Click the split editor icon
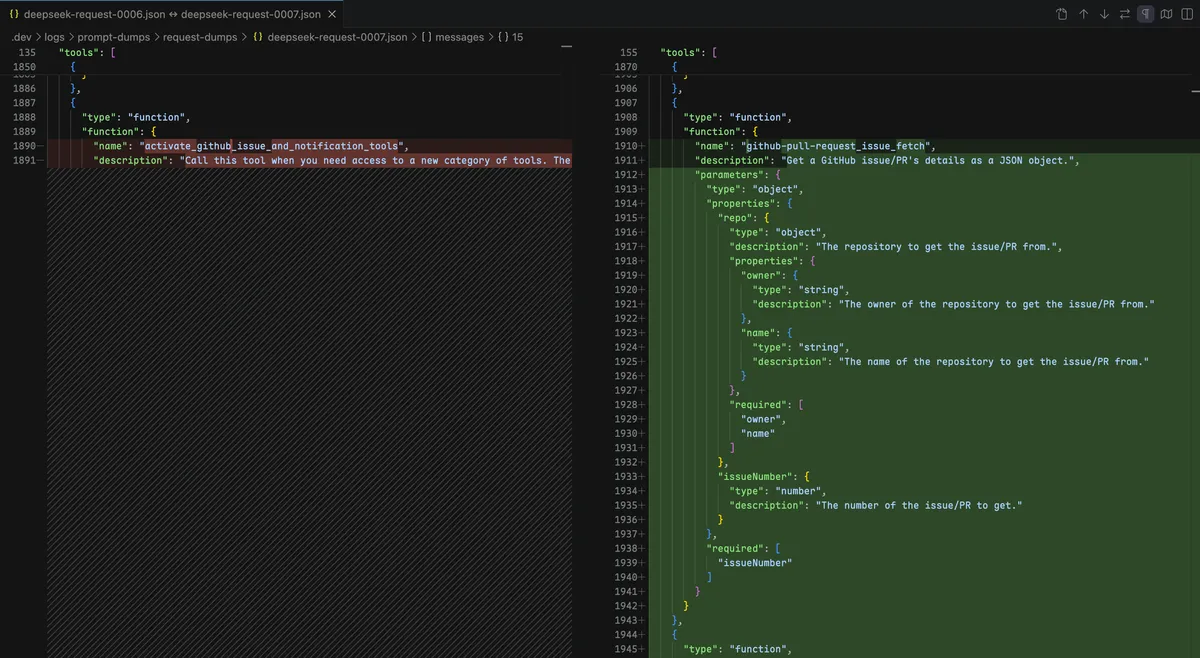1200x658 pixels. click(x=1187, y=14)
